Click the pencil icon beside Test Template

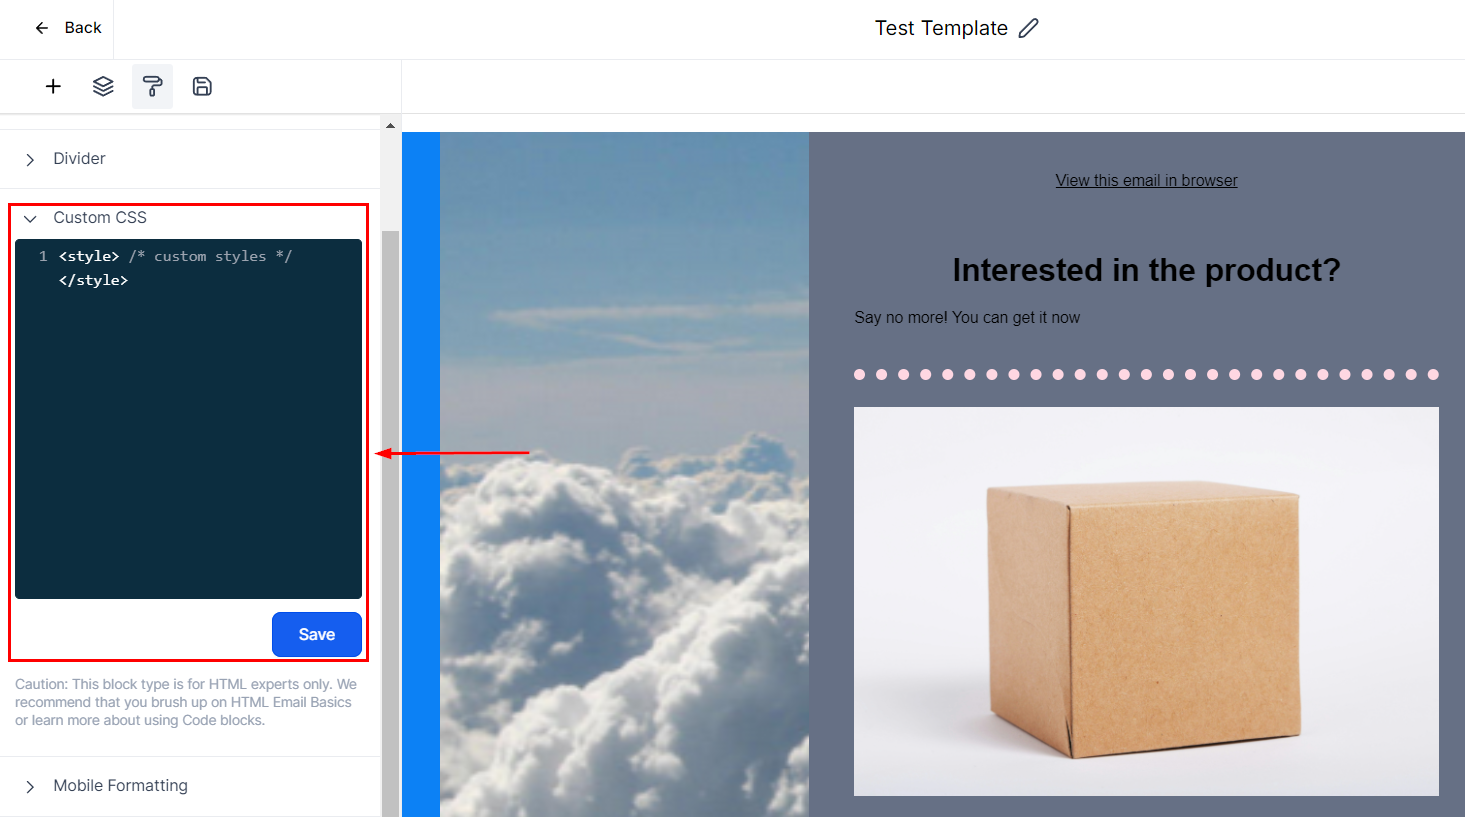(1028, 28)
